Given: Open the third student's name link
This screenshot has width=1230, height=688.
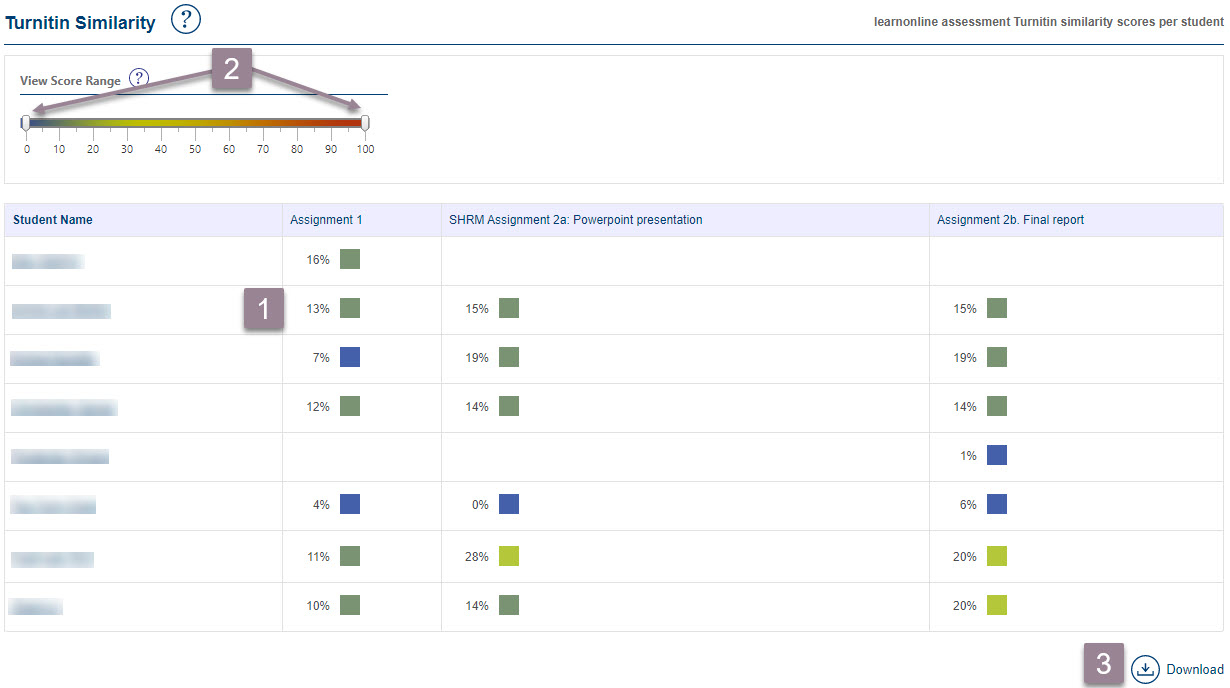Looking at the screenshot, I should click(54, 357).
